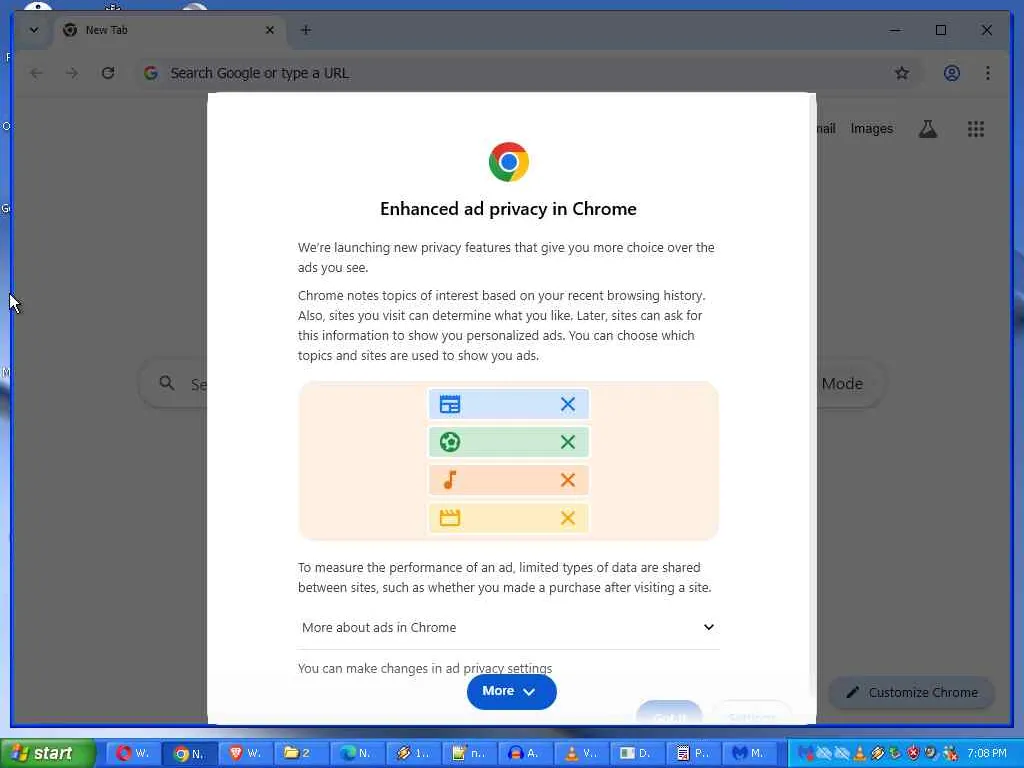Image resolution: width=1024 pixels, height=768 pixels.
Task: Click the taskbar clock 7:08 PM
Action: pos(987,753)
